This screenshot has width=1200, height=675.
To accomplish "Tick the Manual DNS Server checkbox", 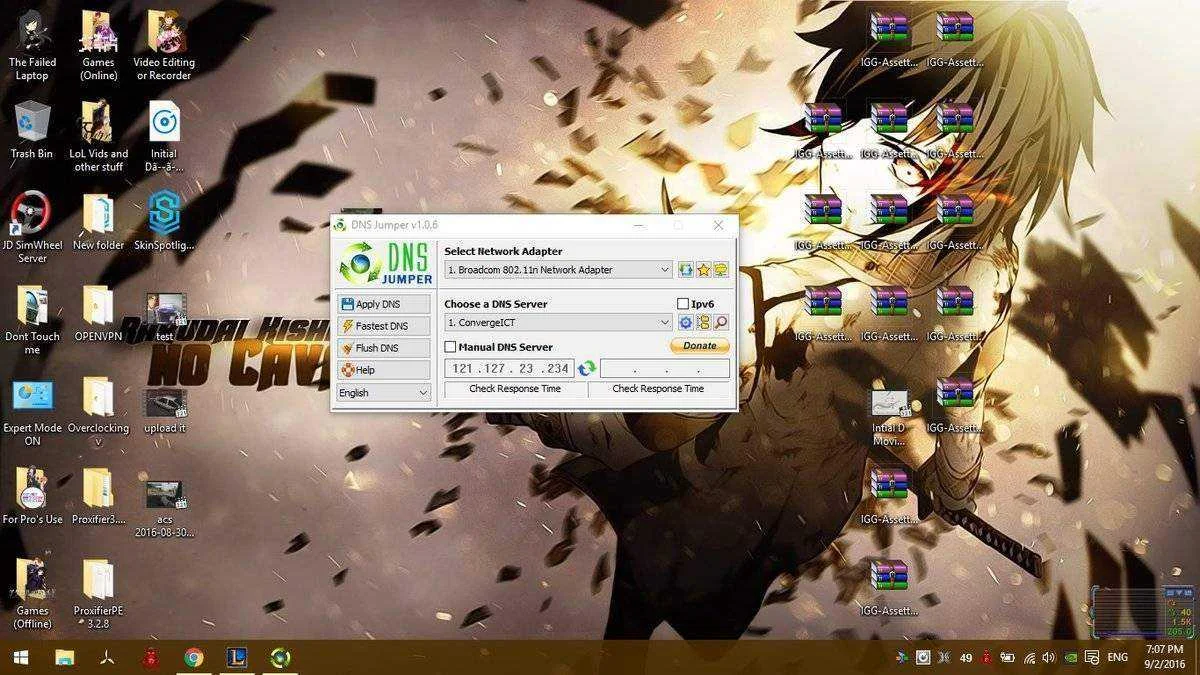I will tap(450, 347).
